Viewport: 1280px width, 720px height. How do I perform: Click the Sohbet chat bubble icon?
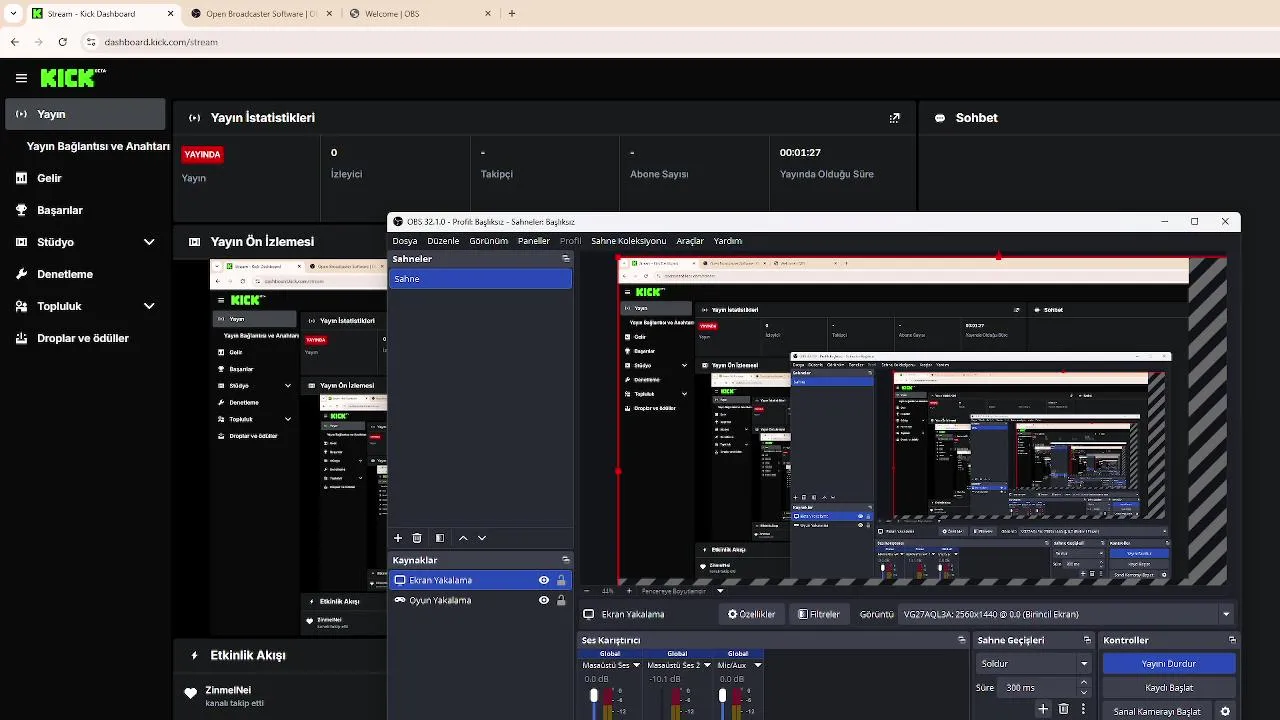coord(940,118)
